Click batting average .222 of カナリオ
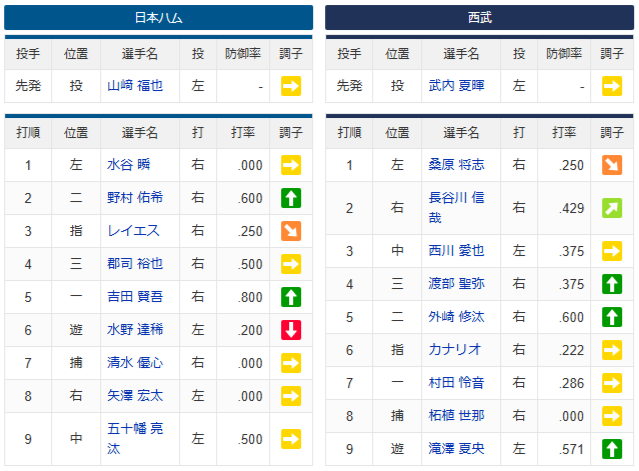The width and height of the screenshot is (639, 471). (x=571, y=350)
